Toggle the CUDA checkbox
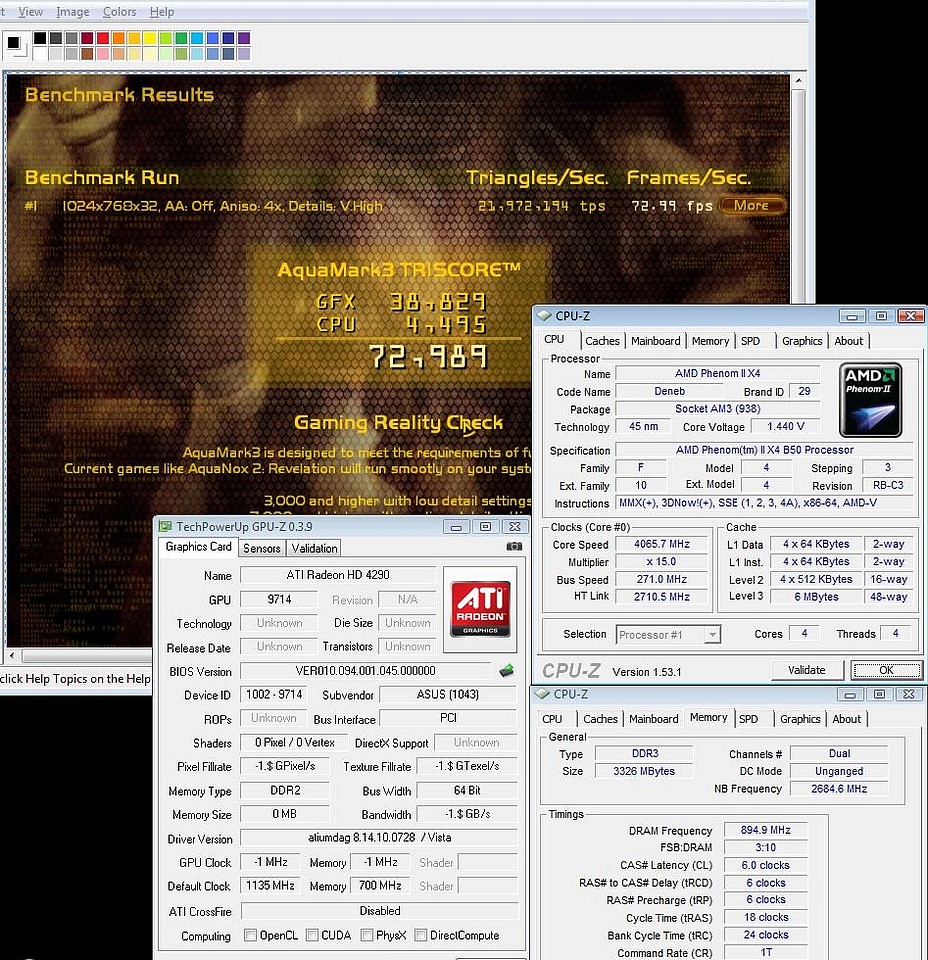Screen dimensions: 928x960 (313, 936)
